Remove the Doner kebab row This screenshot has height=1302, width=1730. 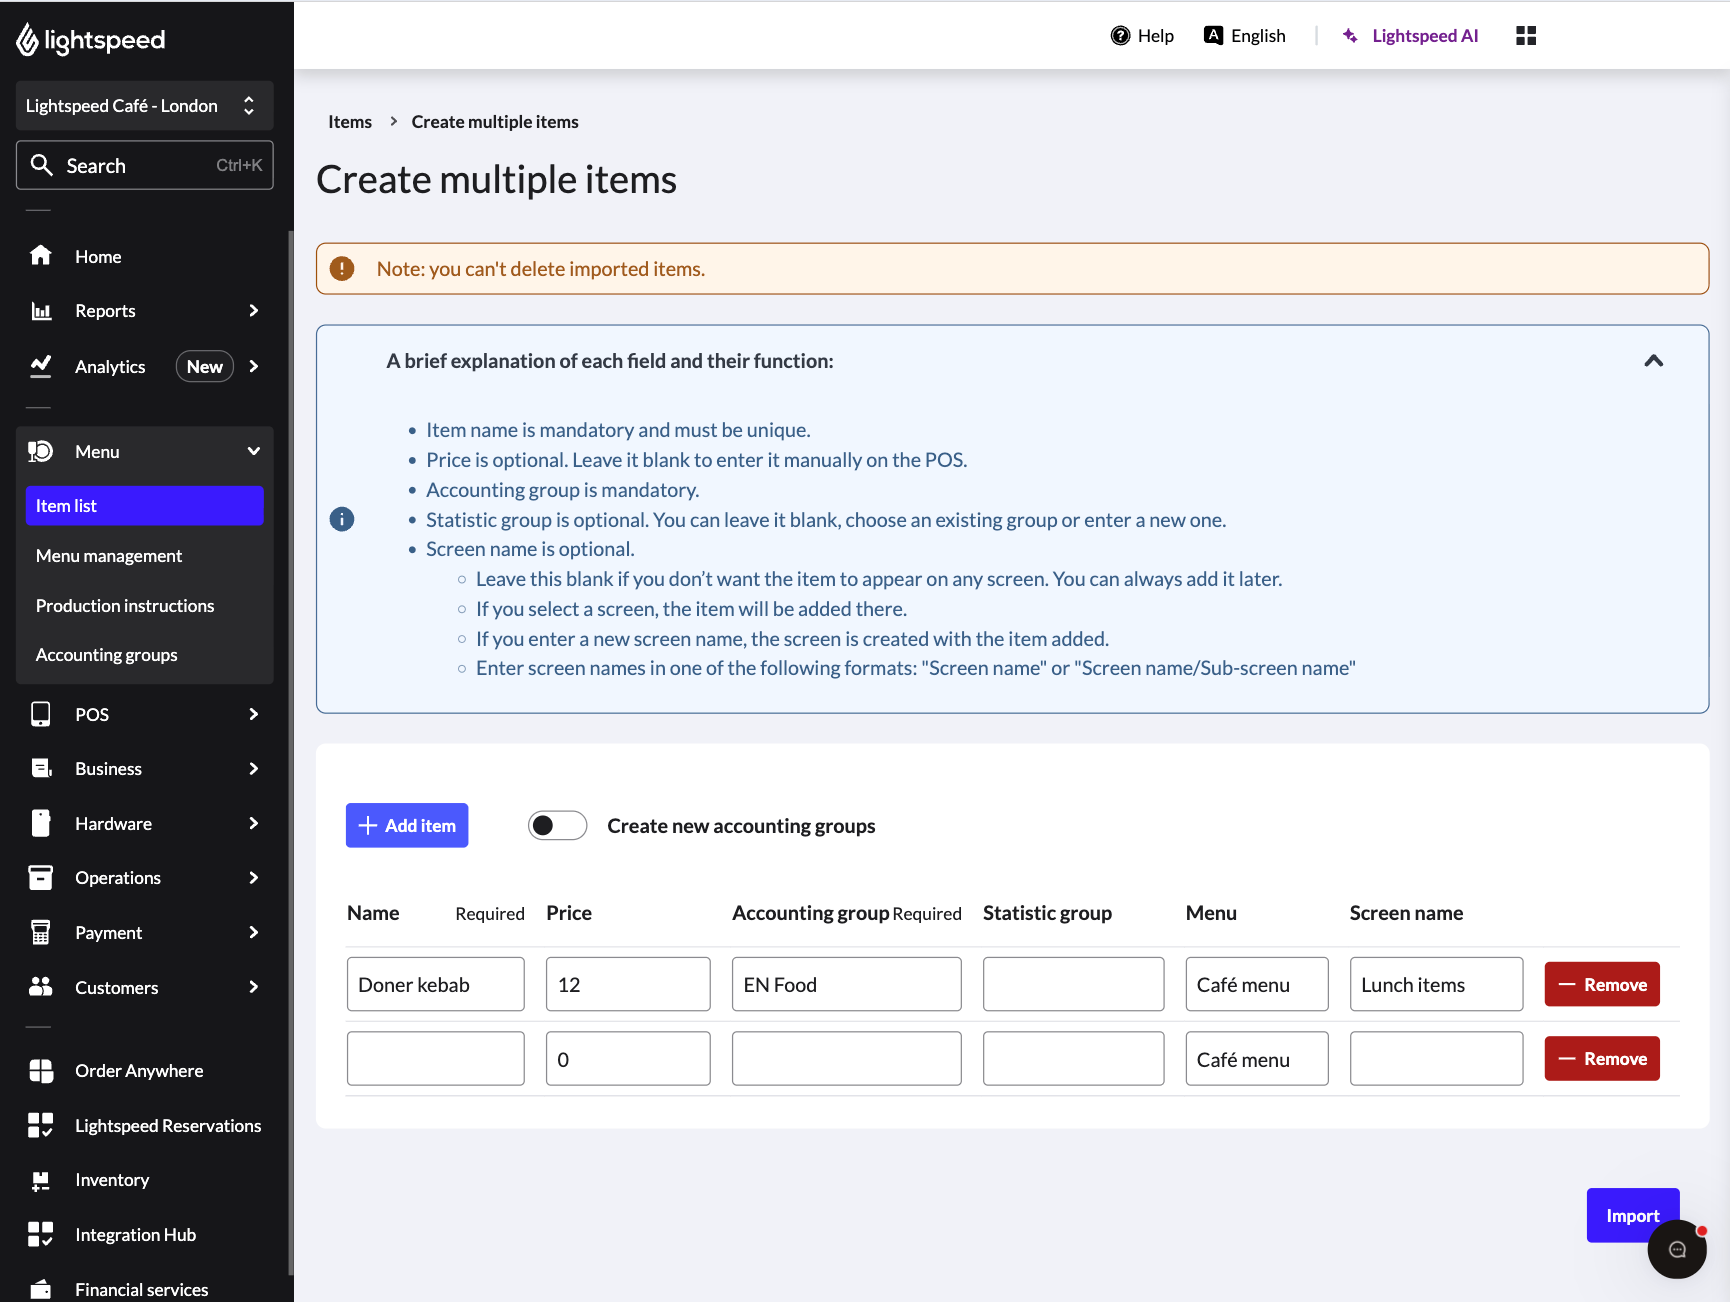point(1601,984)
